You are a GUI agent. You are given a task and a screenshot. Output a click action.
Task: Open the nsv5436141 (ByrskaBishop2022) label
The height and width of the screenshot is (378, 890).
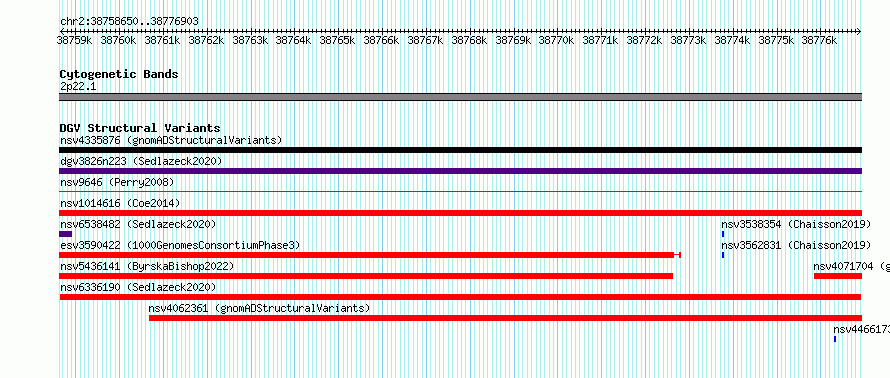[147, 266]
